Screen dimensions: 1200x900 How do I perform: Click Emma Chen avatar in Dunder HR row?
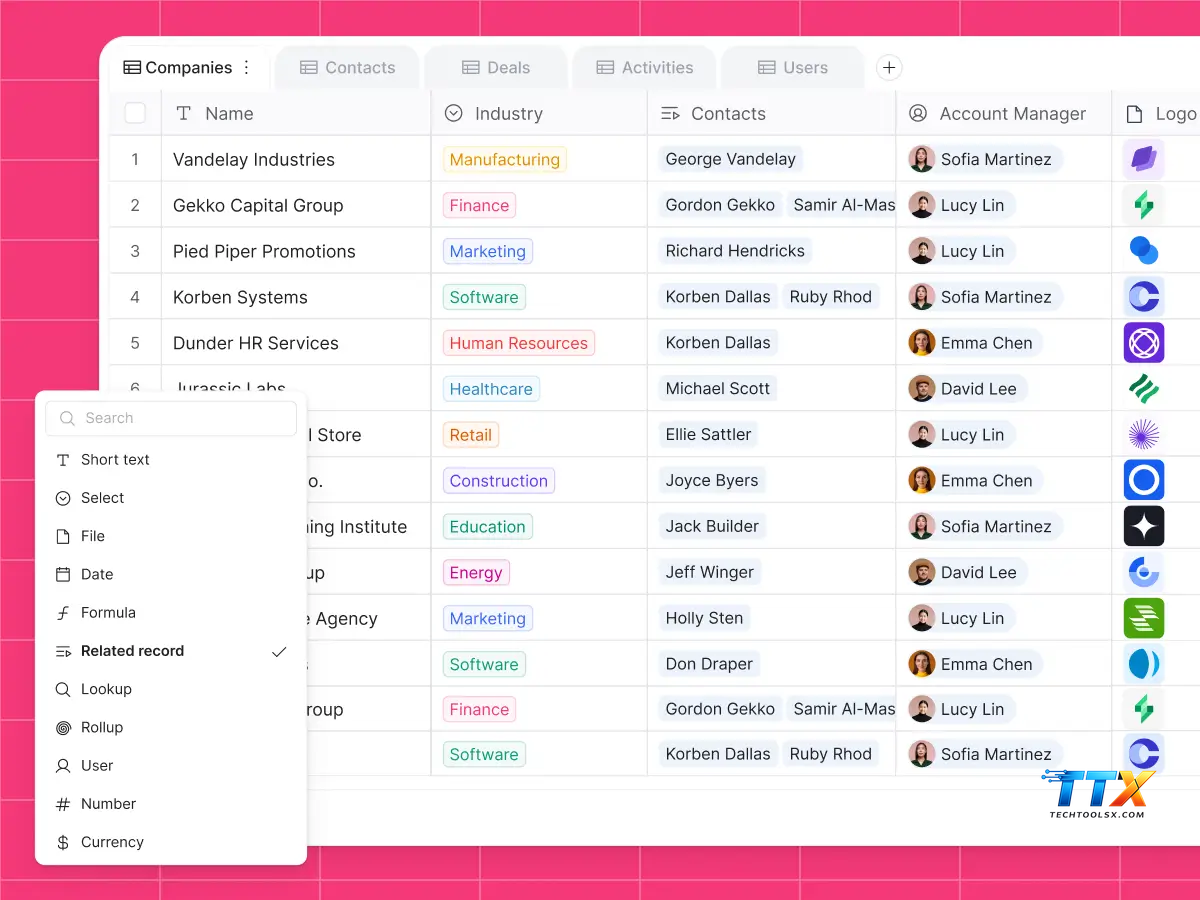922,343
